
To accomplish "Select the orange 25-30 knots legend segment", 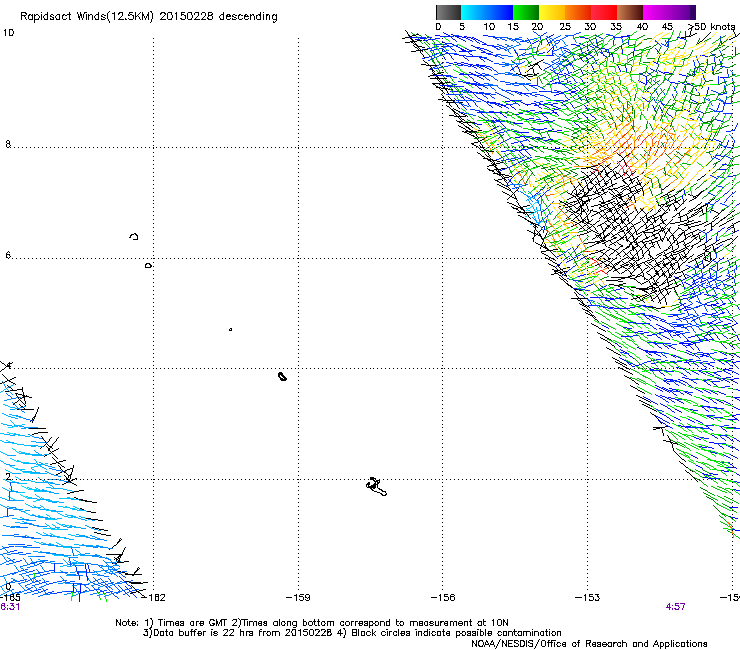I will click(578, 12).
